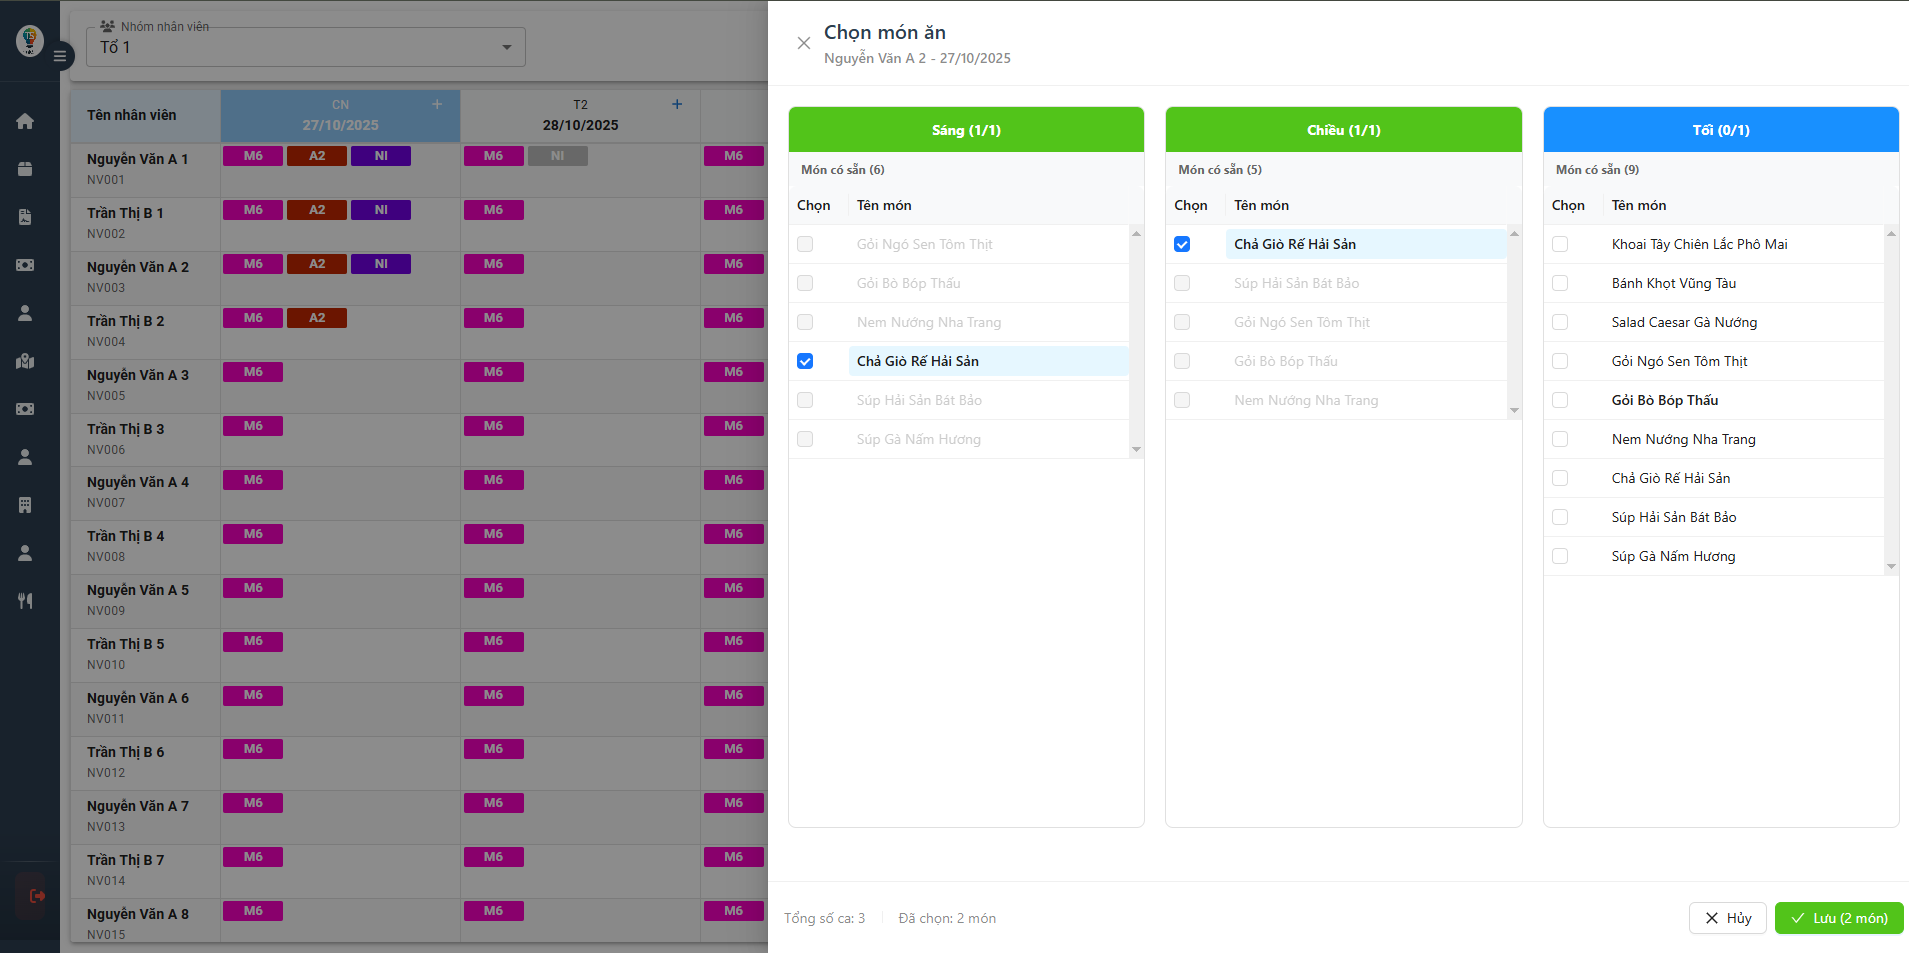Select the Sáng (1/1) shift header

click(966, 130)
